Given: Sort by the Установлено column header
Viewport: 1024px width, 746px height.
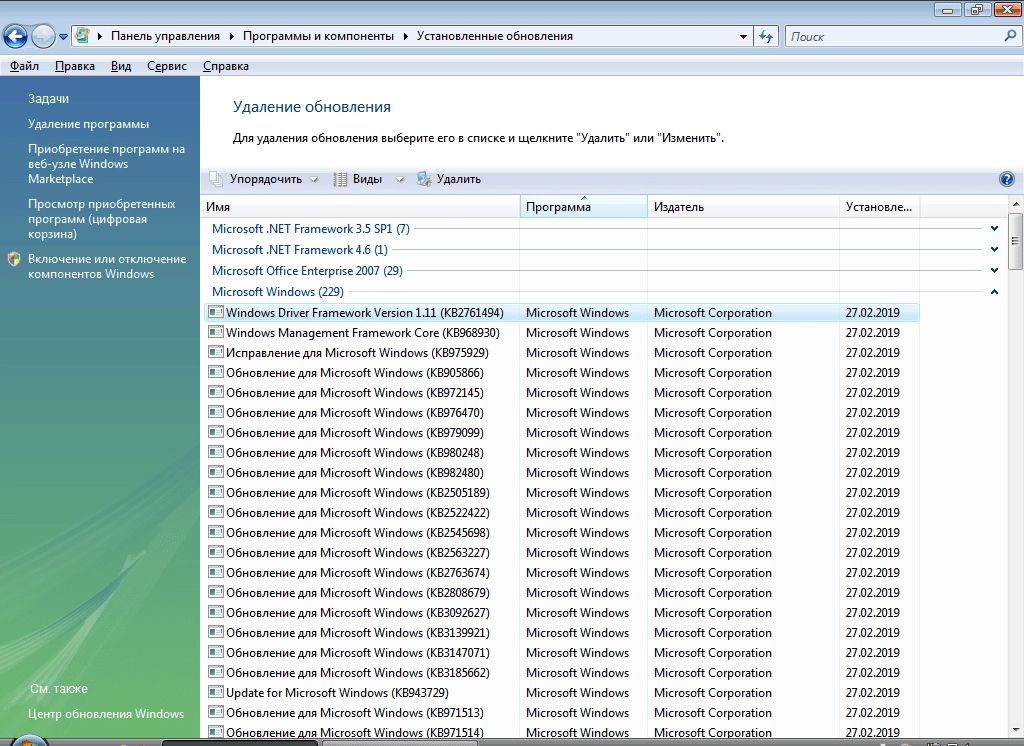Looking at the screenshot, I should (x=879, y=207).
